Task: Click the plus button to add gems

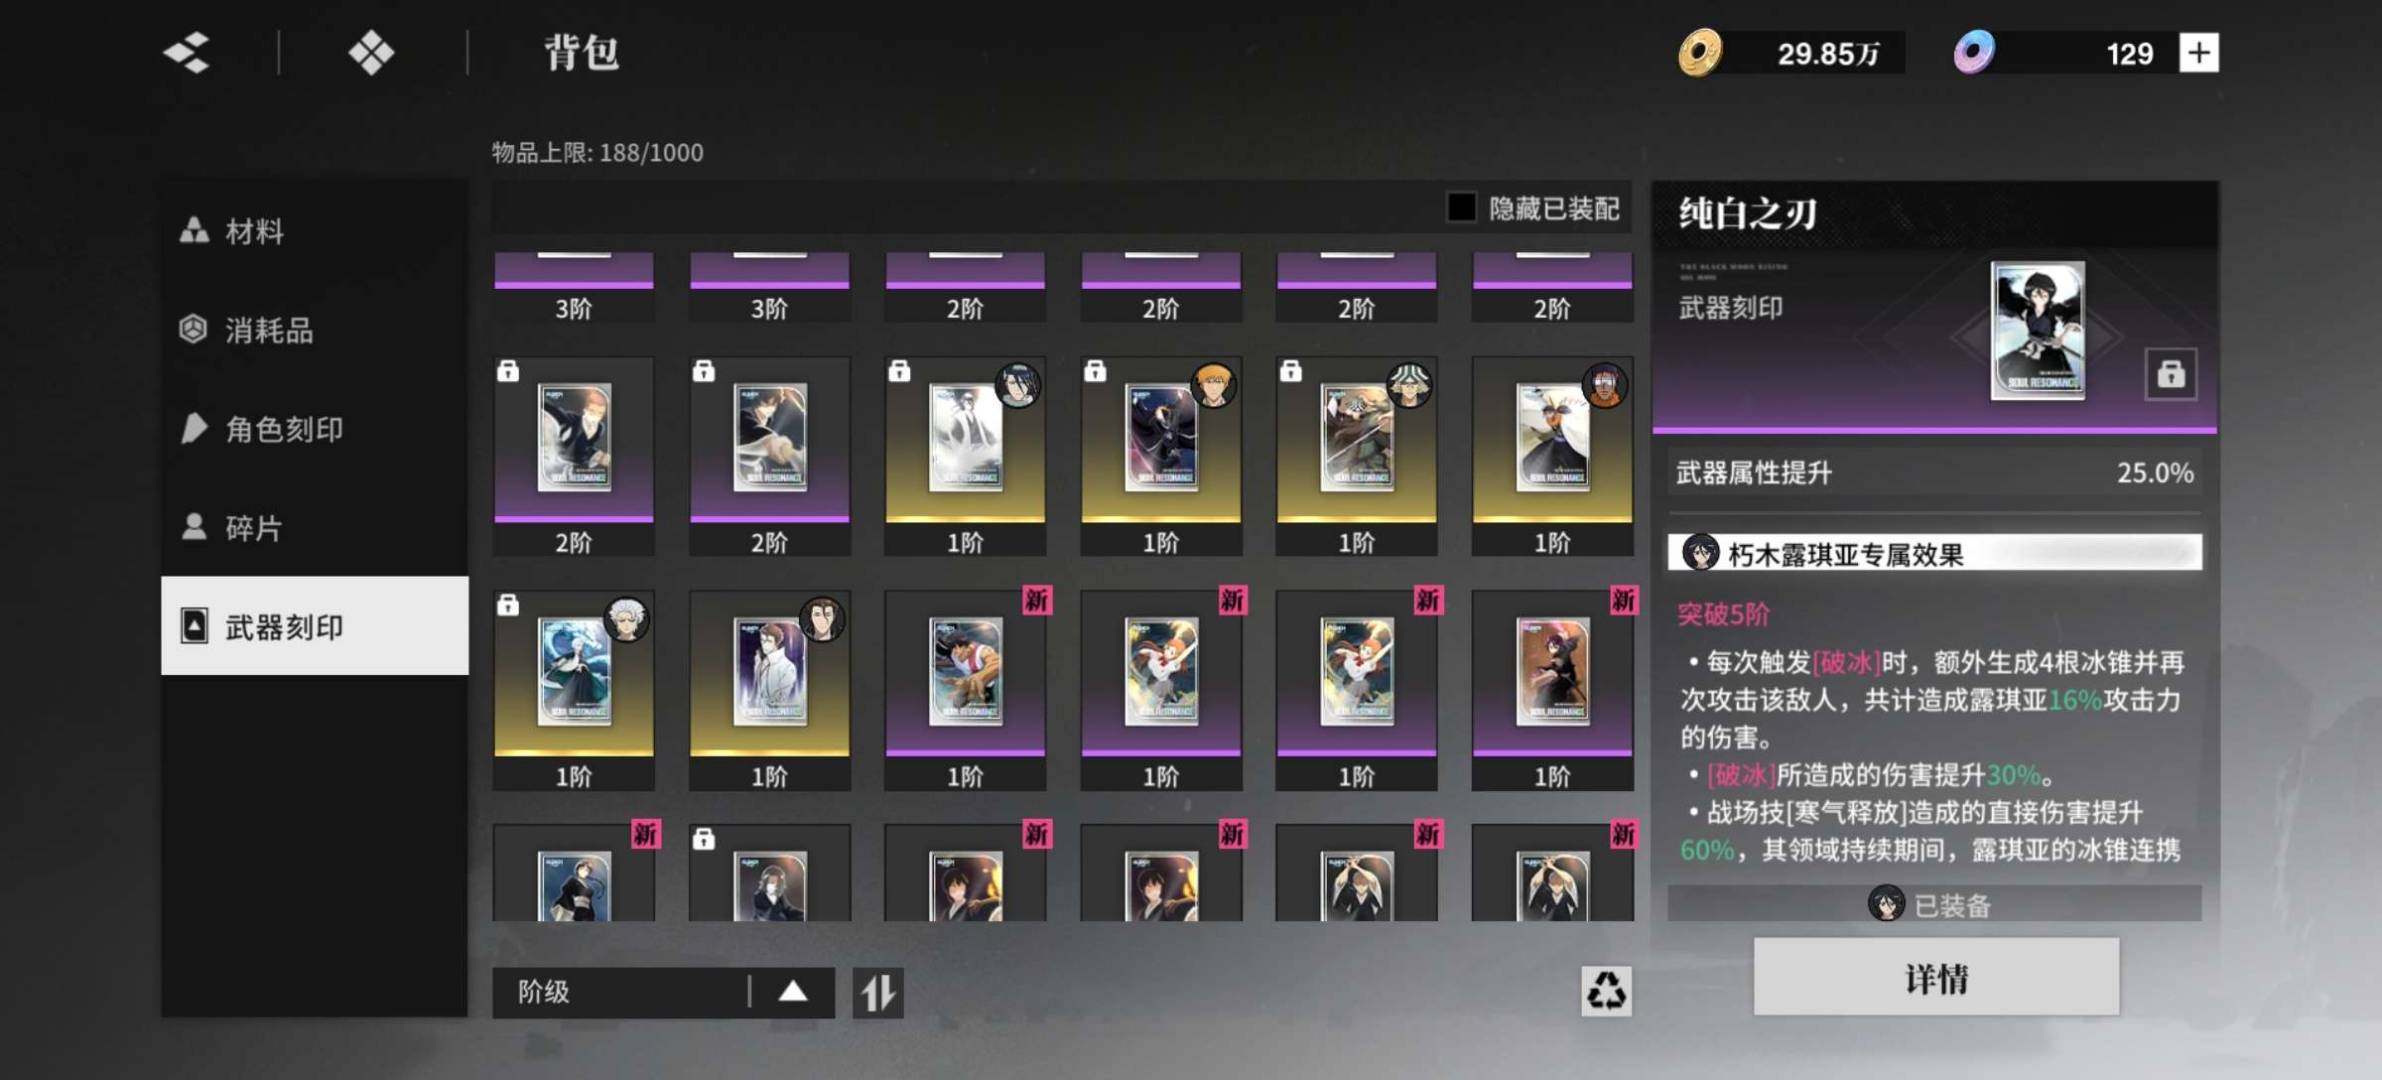Action: (x=2198, y=52)
